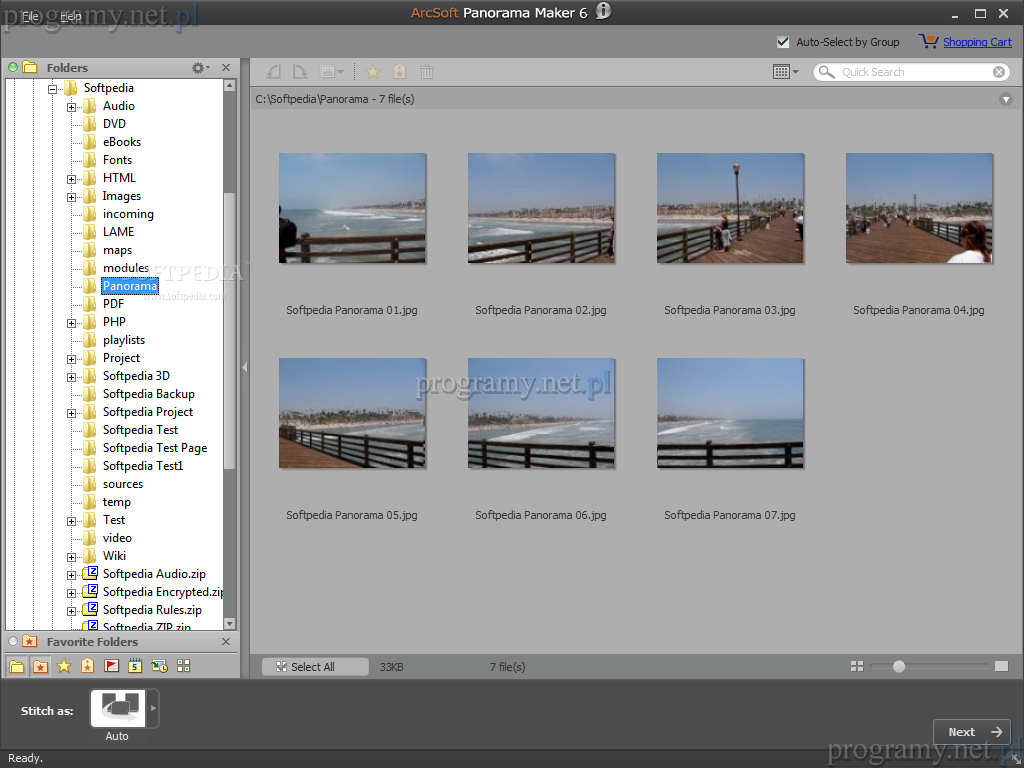Click the red flag filter icon

tap(112, 666)
